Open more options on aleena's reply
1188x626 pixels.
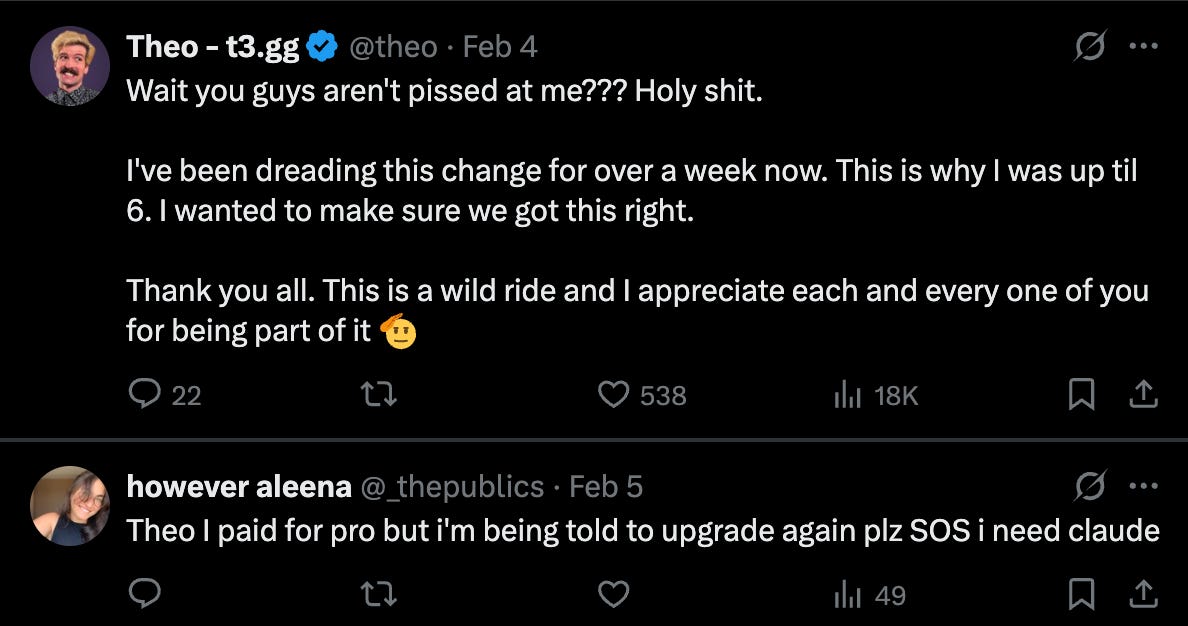pos(1141,487)
